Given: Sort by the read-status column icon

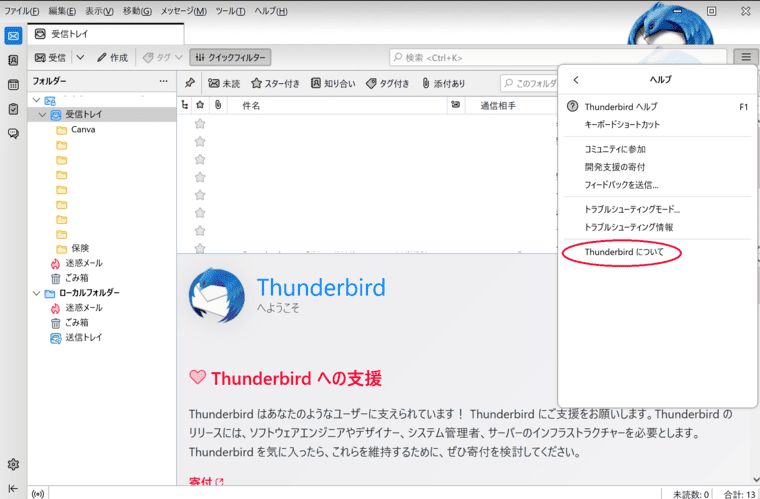Looking at the screenshot, I should click(455, 105).
